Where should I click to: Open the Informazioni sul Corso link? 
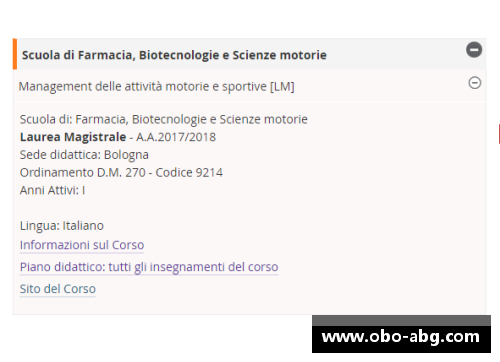82,245
